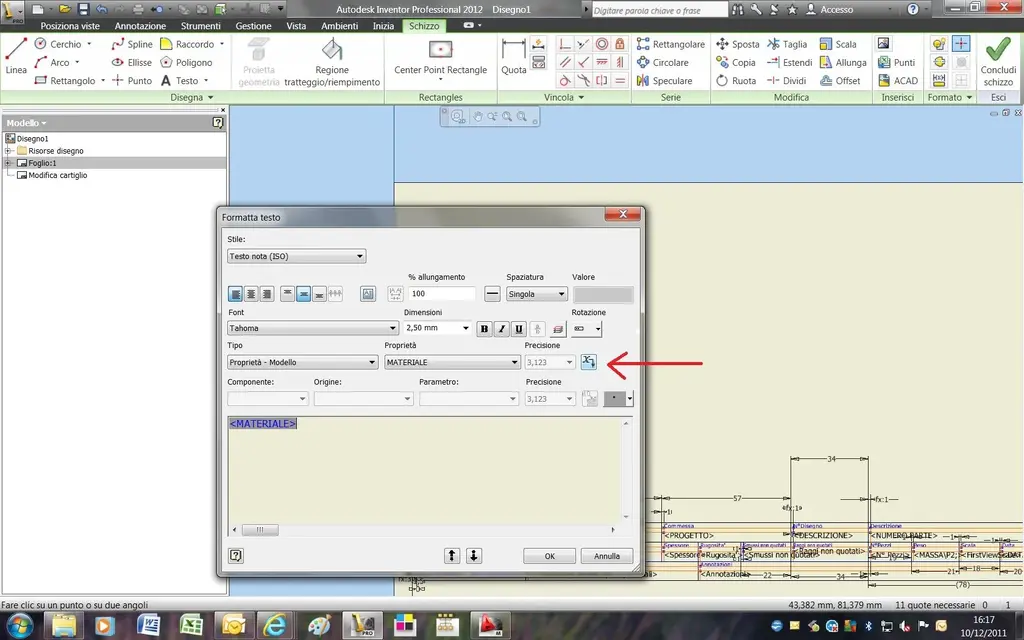
Task: Select the Ruota rotate tool
Action: [x=736, y=80]
